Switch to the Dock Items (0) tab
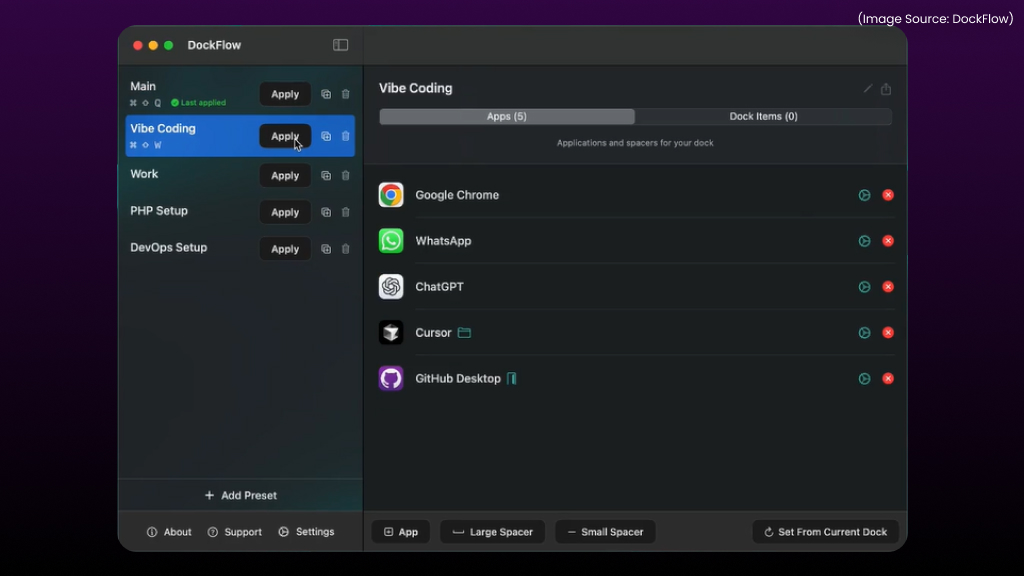The width and height of the screenshot is (1024, 576). coord(763,116)
